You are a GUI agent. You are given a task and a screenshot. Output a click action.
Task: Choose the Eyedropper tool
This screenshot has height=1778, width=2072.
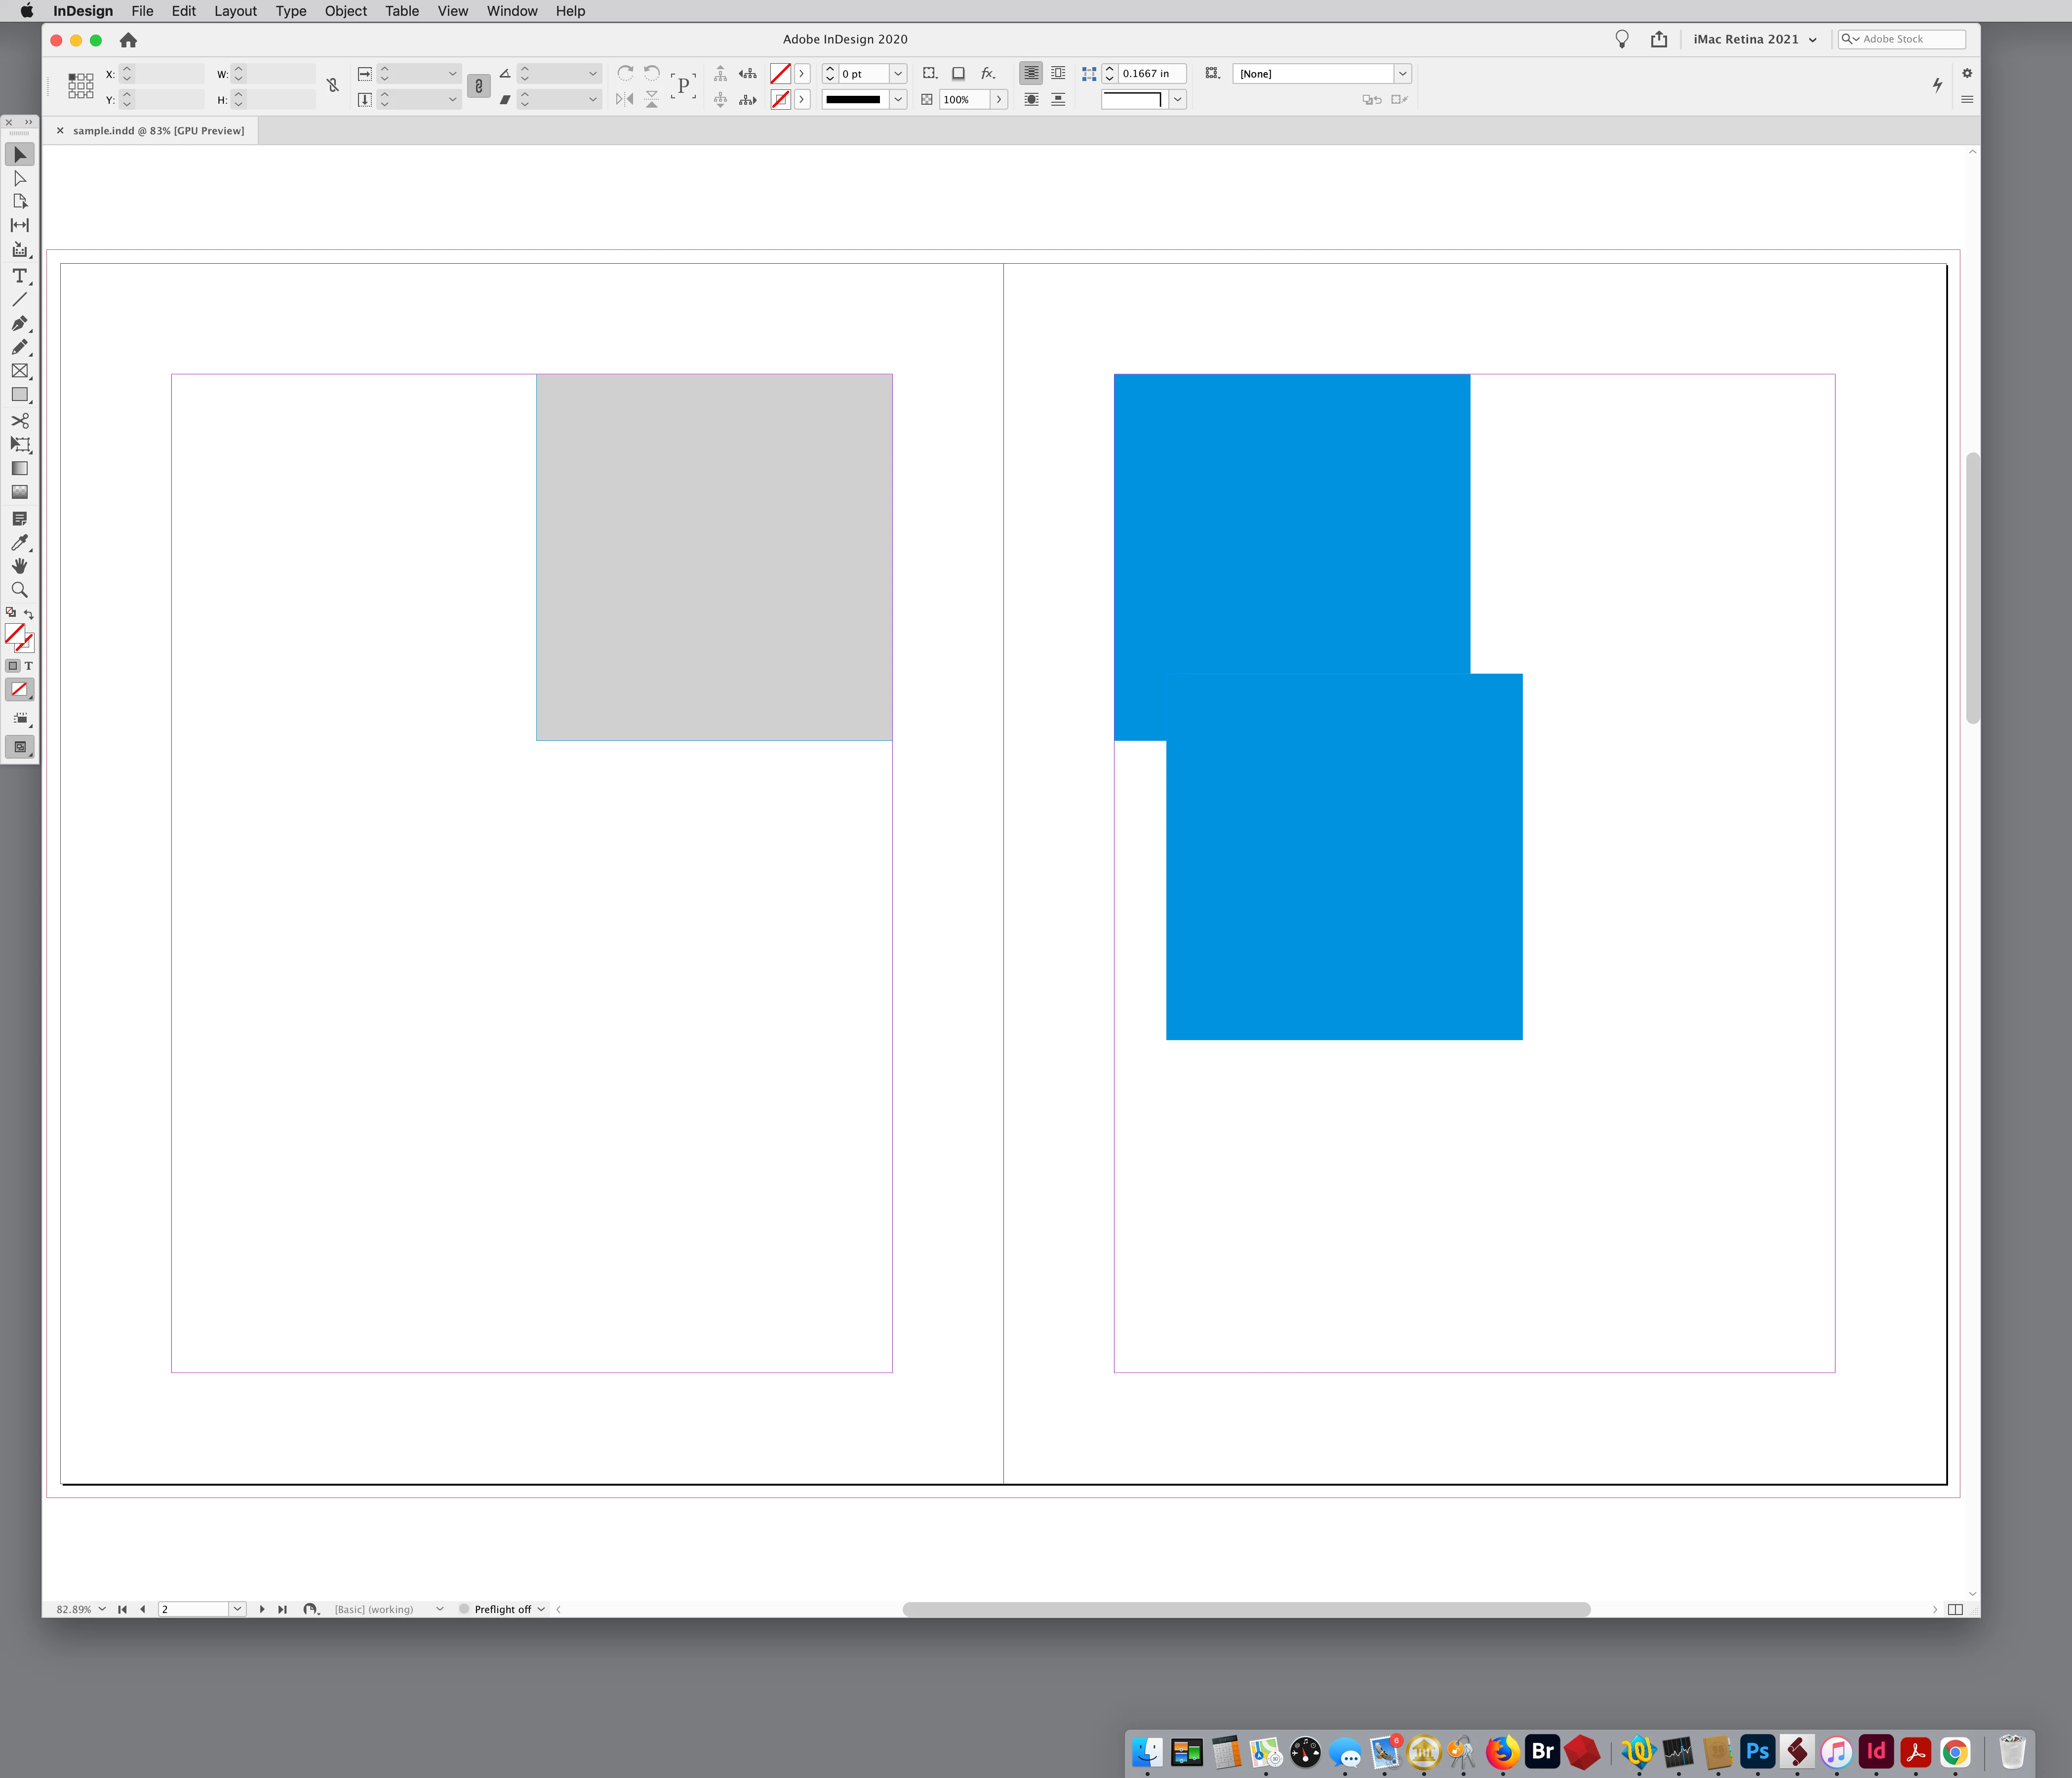(x=19, y=542)
